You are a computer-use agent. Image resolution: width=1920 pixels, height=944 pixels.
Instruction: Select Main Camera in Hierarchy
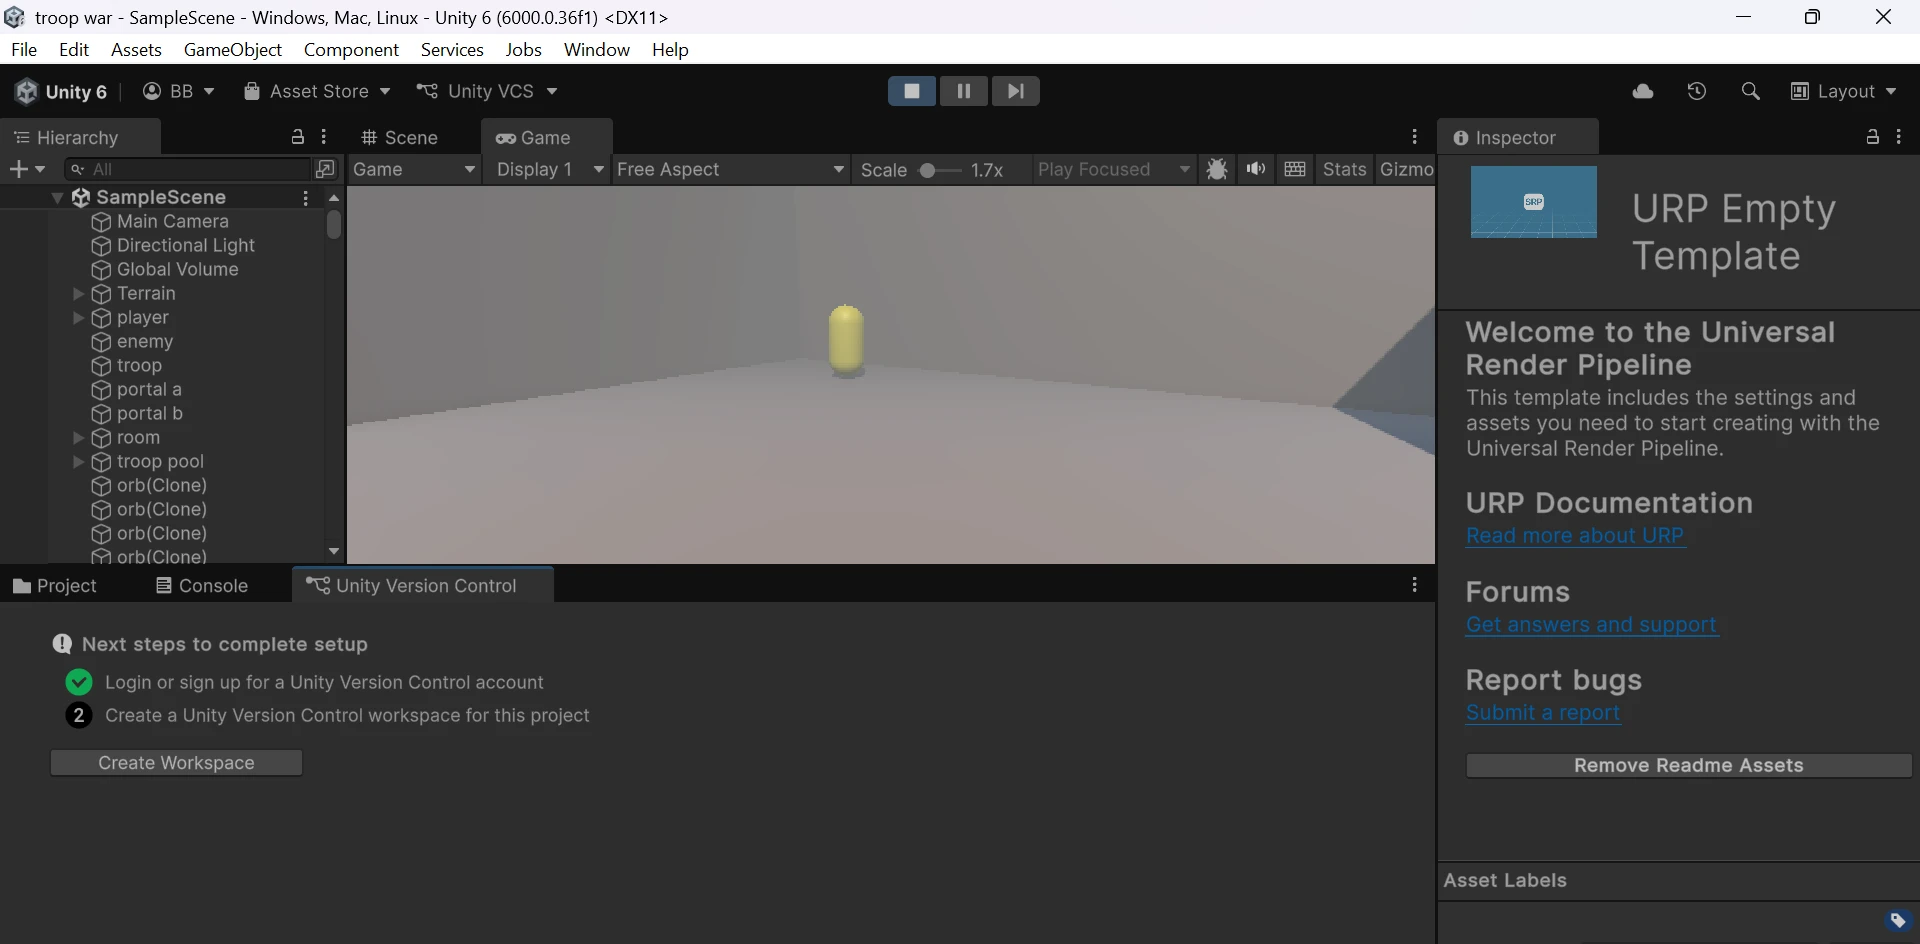click(x=172, y=221)
